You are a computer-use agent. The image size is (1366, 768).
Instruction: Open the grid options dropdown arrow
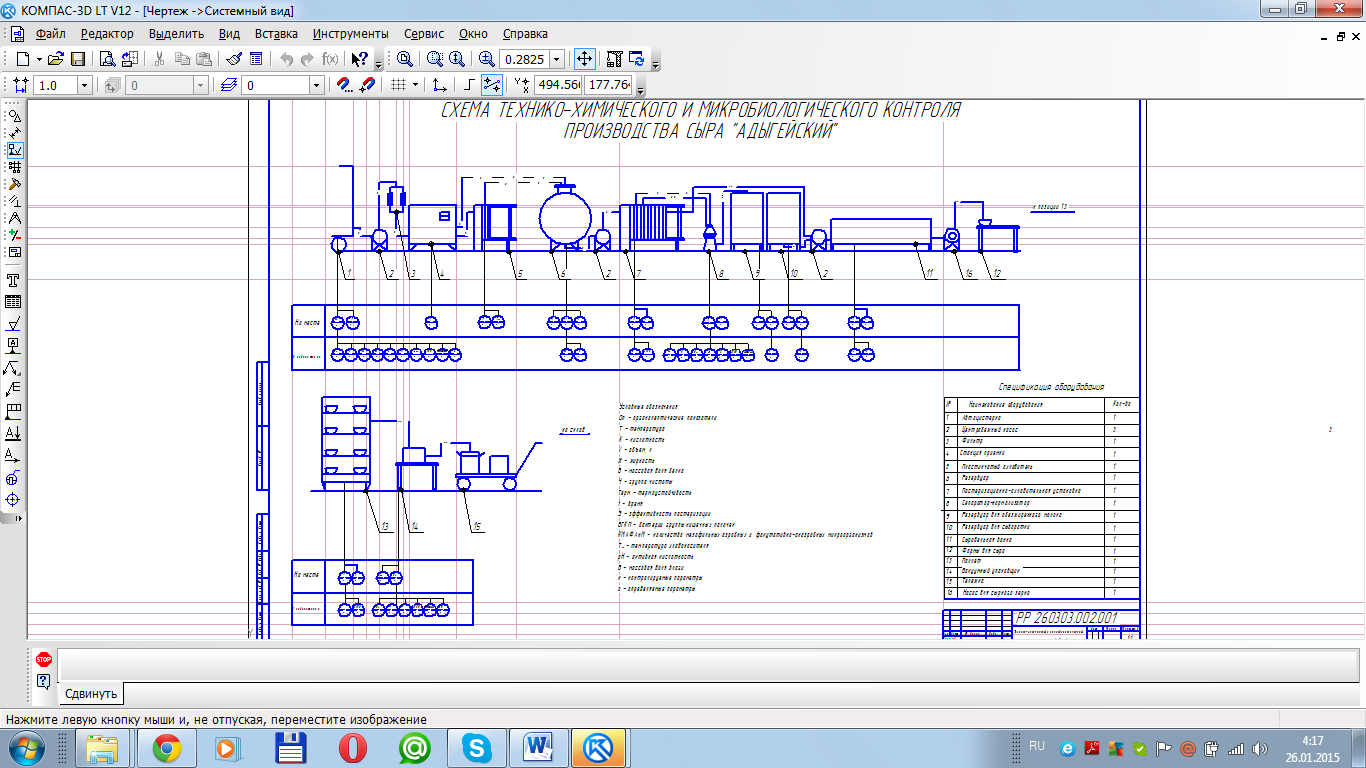tap(415, 85)
